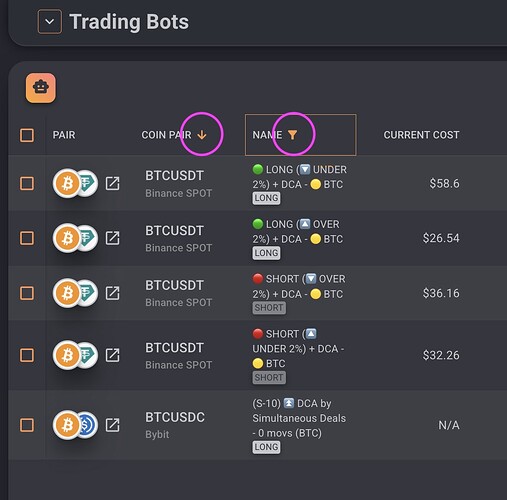The height and width of the screenshot is (500, 507).
Task: Click the COIN PAIR sort arrow
Action: point(202,135)
